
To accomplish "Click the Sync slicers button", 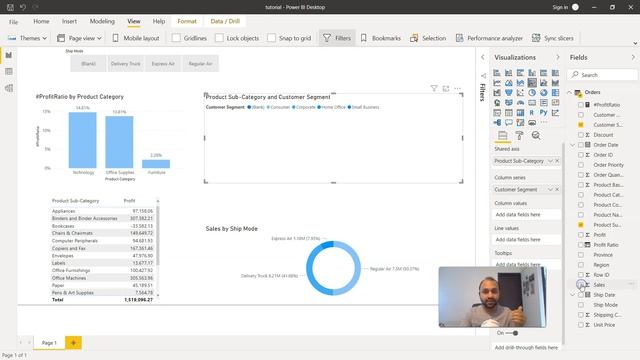I will (553, 38).
